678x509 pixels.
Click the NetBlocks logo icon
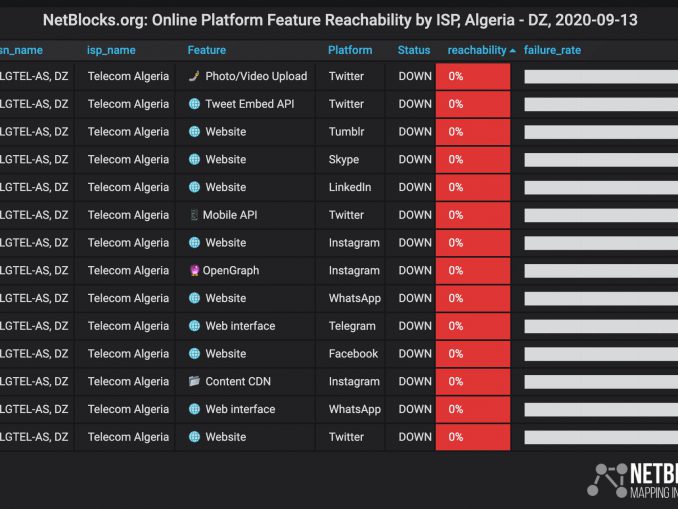coord(607,480)
